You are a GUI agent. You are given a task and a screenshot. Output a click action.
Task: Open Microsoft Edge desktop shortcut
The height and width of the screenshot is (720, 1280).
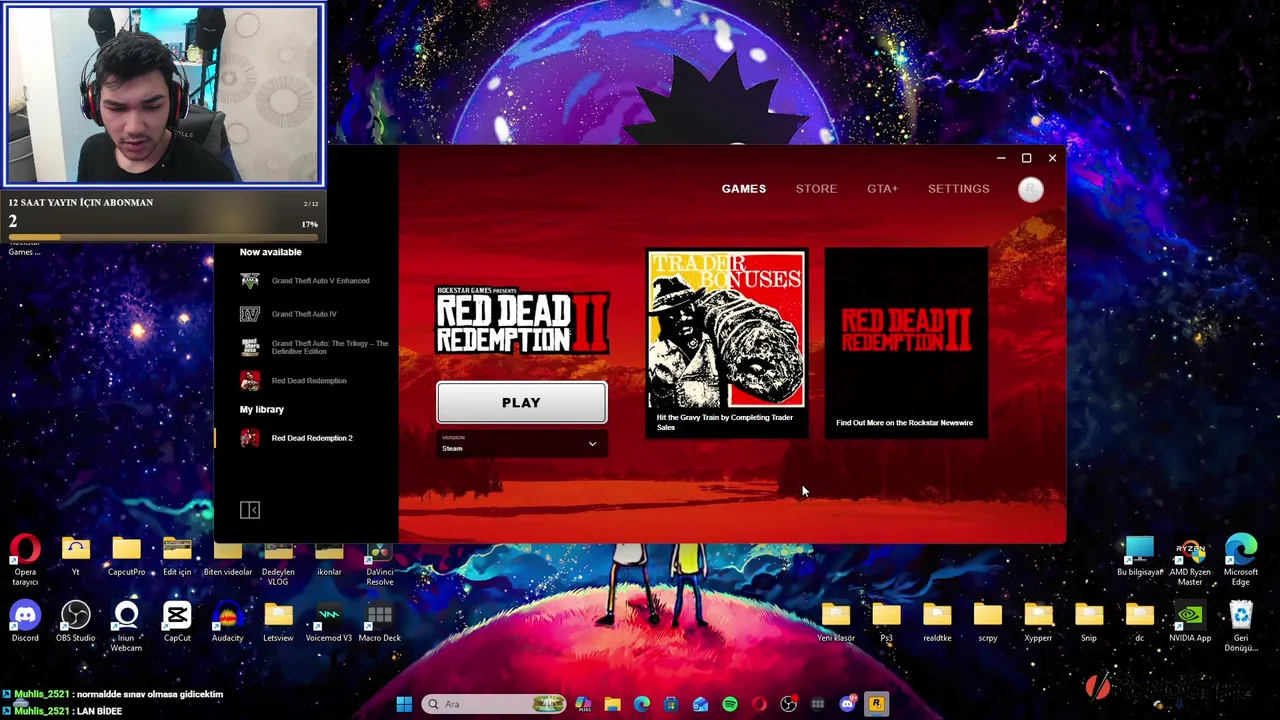(x=1241, y=562)
